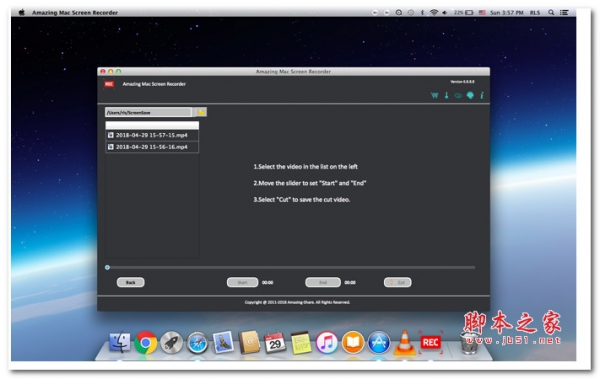Click instruction '2.Move the slider to set'
The width and height of the screenshot is (600, 379).
[x=310, y=183]
